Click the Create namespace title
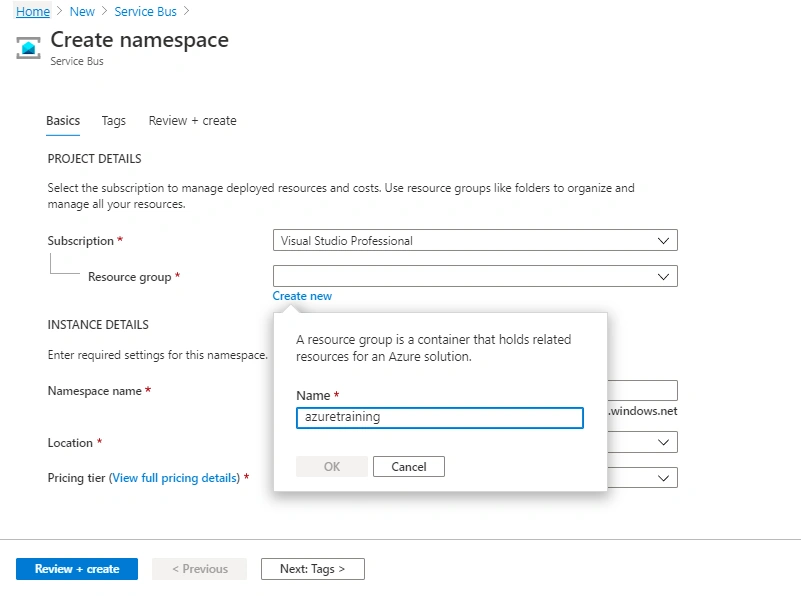Screen dimensions: 801x596 click(x=139, y=40)
